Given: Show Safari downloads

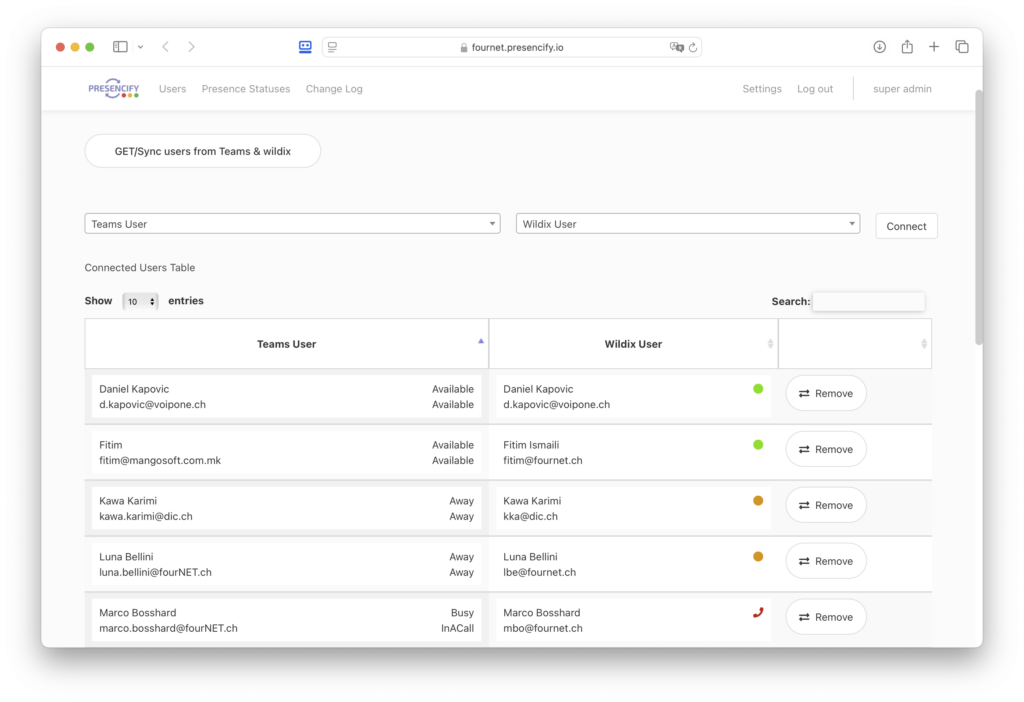Looking at the screenshot, I should [880, 47].
